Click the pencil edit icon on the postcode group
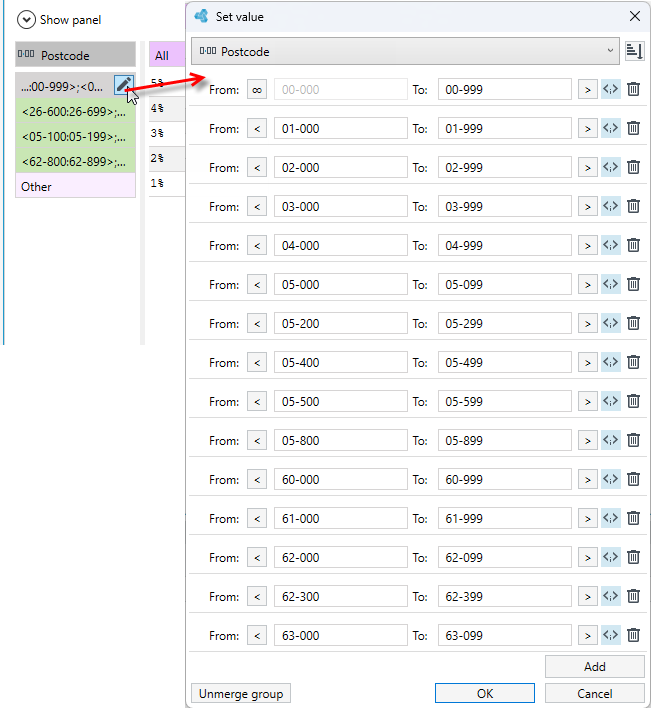 point(124,85)
